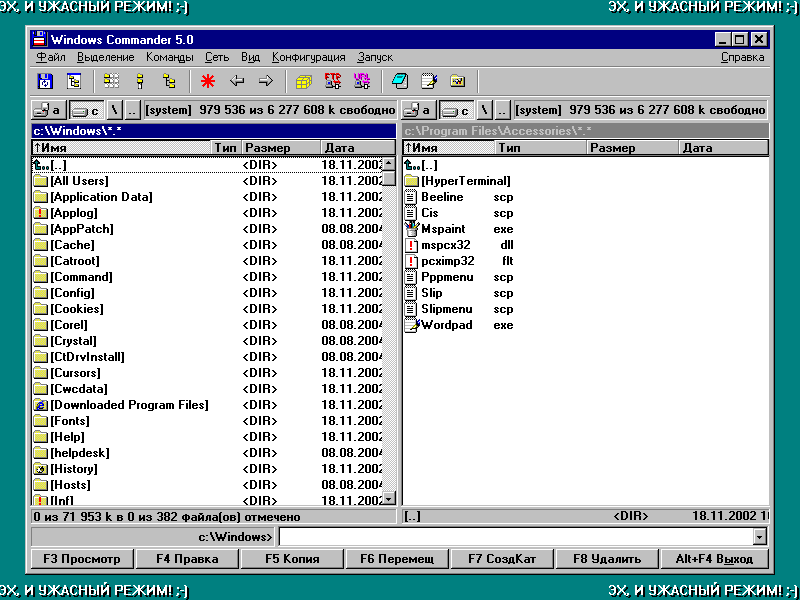The image size is (800, 600).
Task: Go forward with right arrow icon
Action: point(266,81)
